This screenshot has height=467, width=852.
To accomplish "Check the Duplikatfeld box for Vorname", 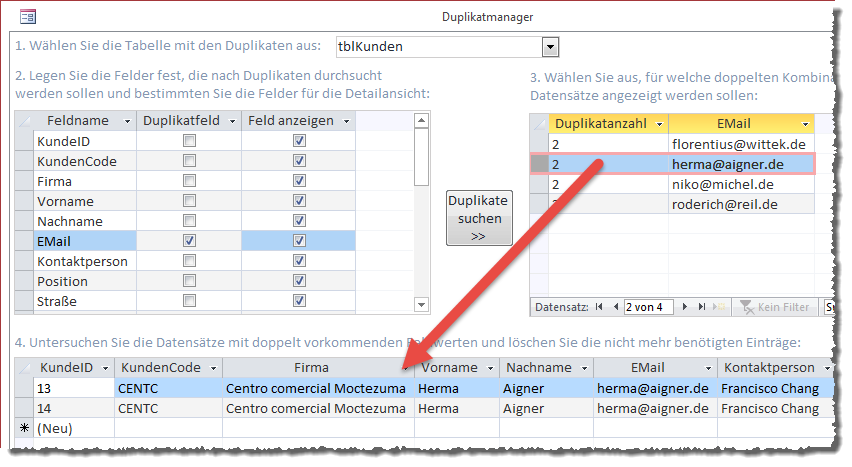I will 189,201.
